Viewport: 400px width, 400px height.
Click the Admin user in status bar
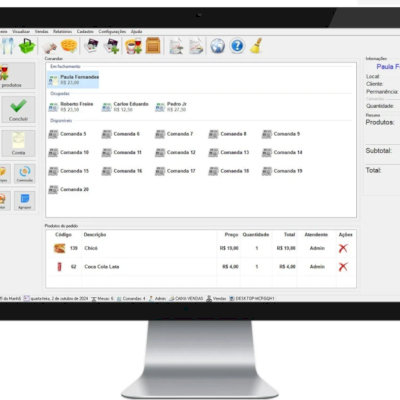pyautogui.click(x=157, y=298)
